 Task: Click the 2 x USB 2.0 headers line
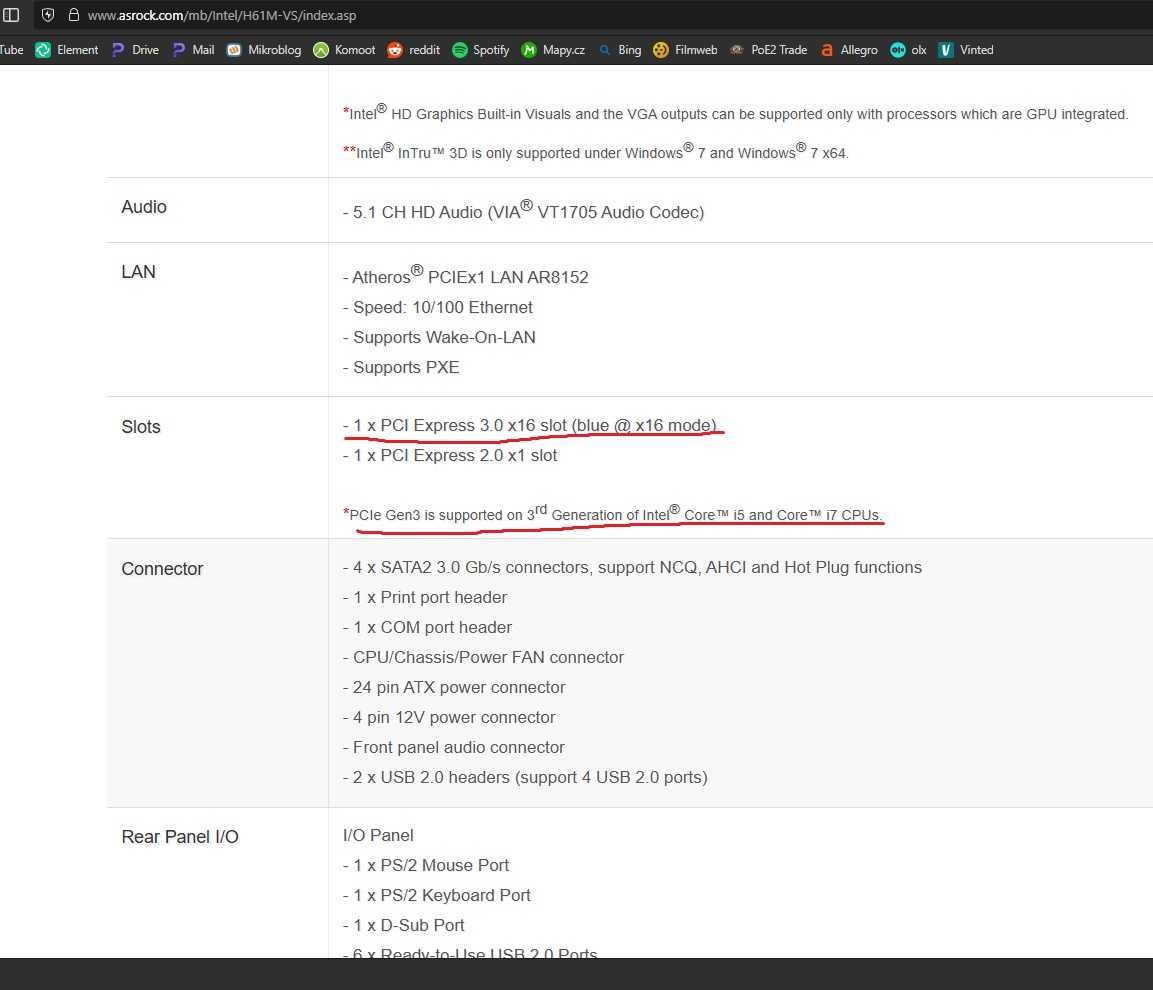pos(525,777)
